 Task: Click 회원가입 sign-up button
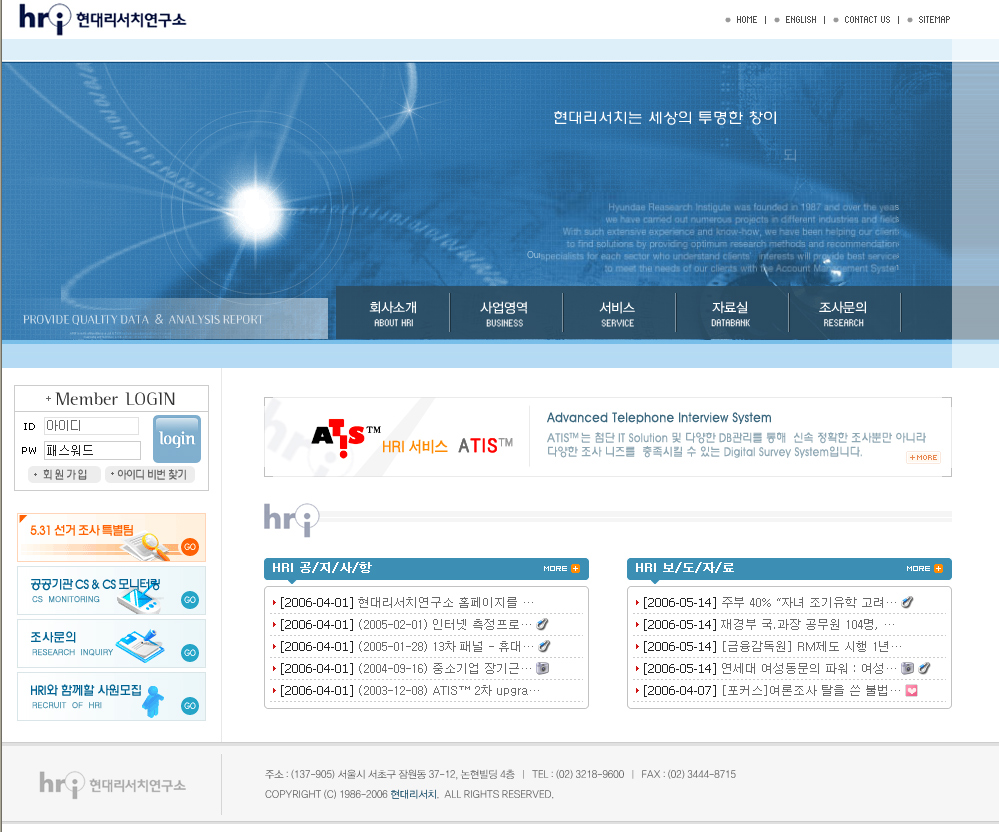tap(63, 474)
